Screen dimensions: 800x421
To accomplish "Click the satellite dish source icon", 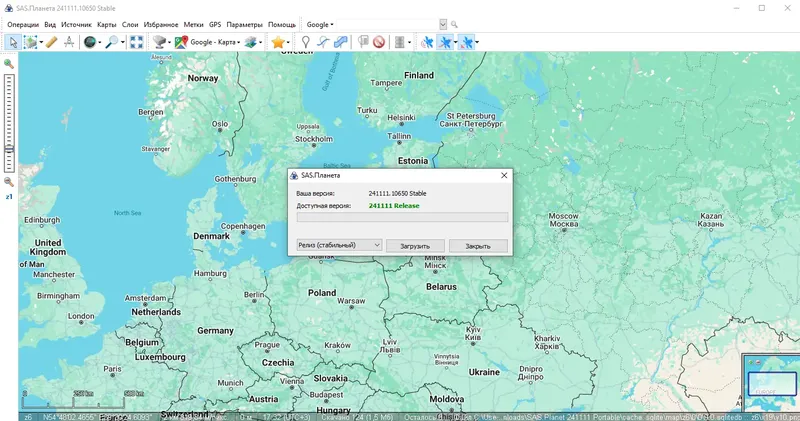I will [160, 42].
